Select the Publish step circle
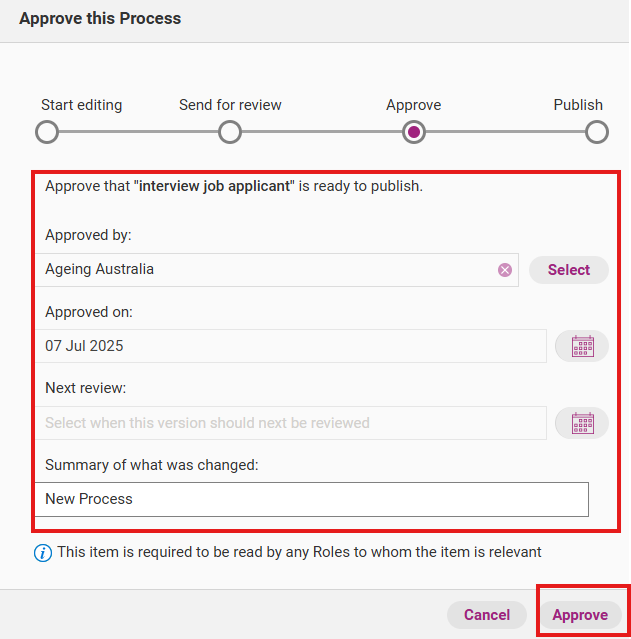The image size is (631, 639). coord(597,132)
